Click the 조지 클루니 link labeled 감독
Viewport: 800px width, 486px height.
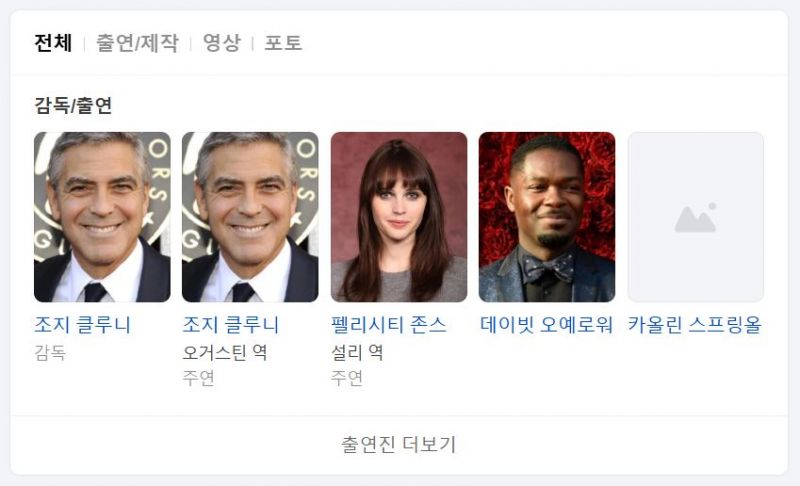click(83, 325)
